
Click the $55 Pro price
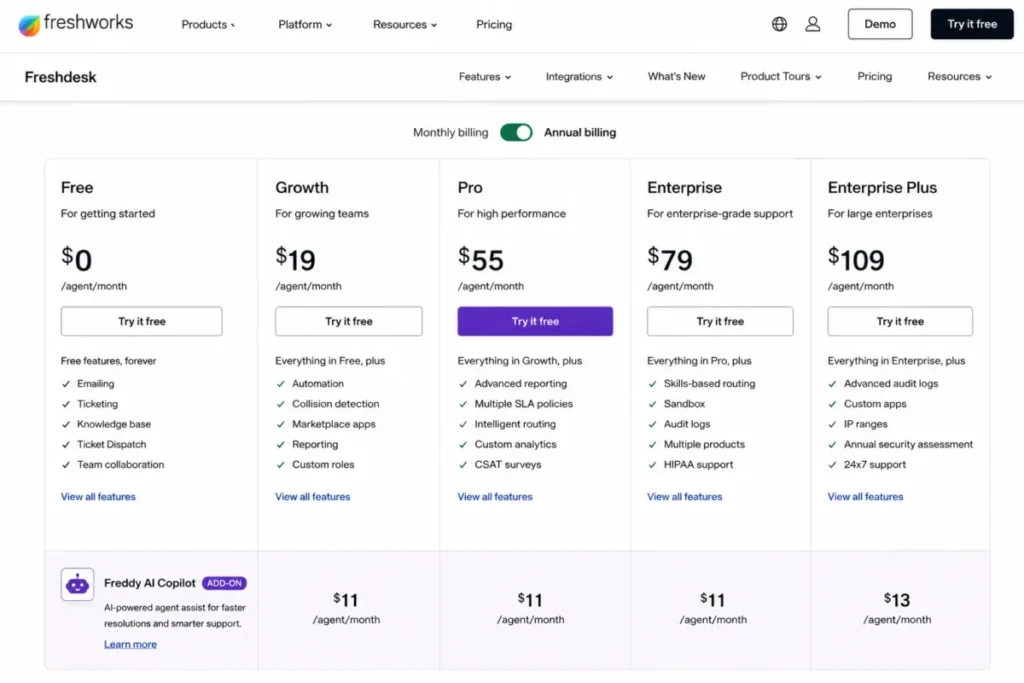[x=481, y=259]
